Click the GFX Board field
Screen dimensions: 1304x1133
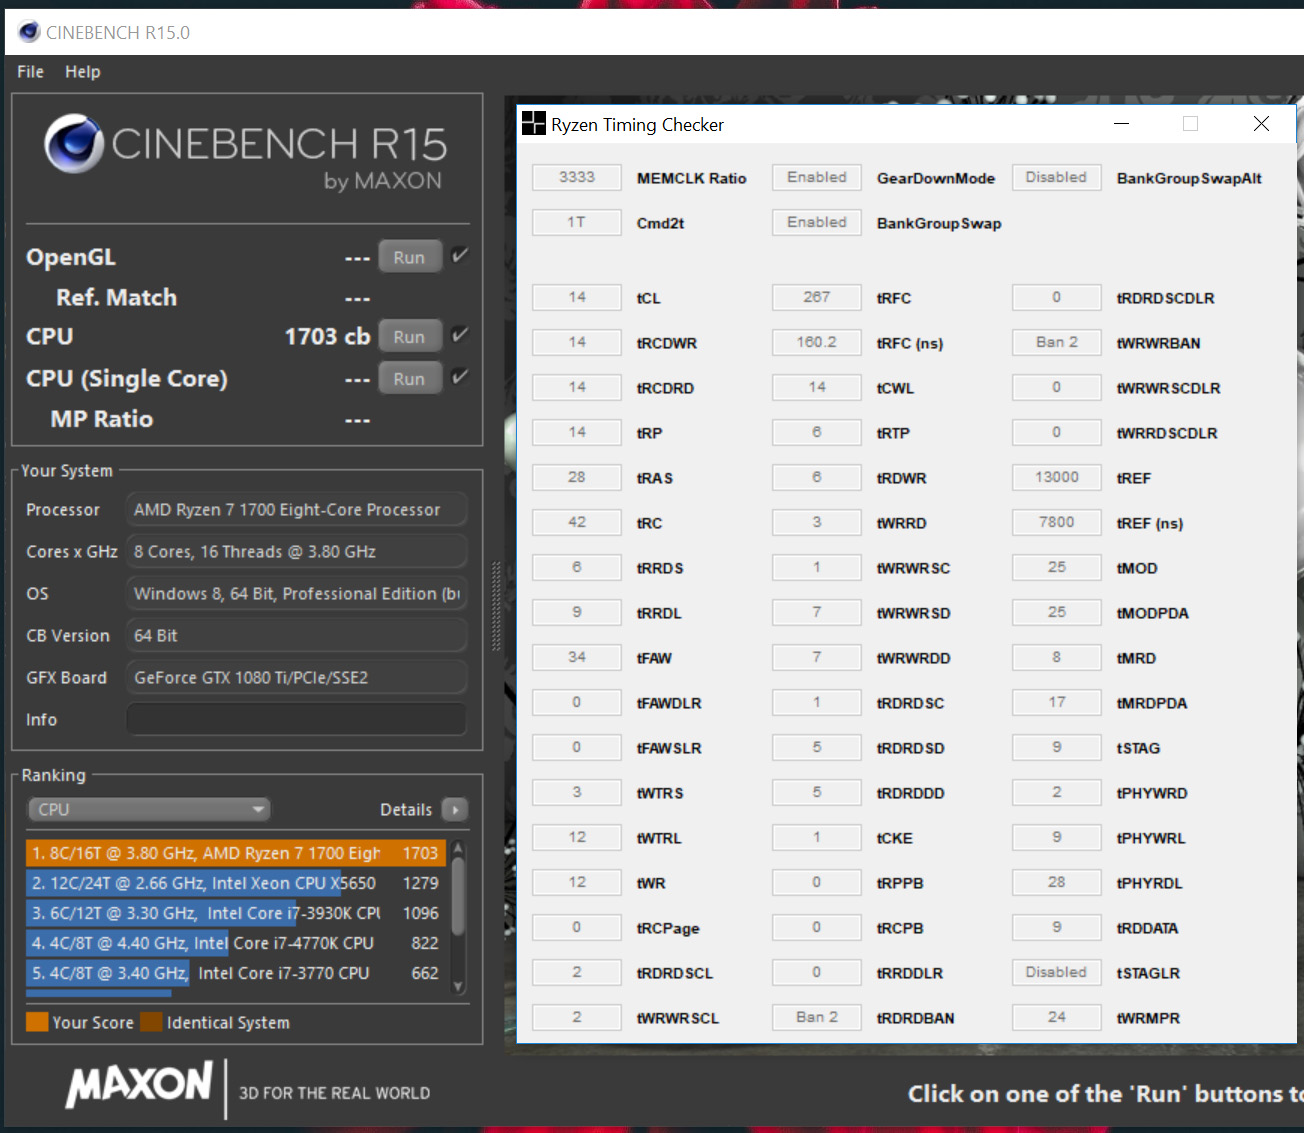(296, 677)
